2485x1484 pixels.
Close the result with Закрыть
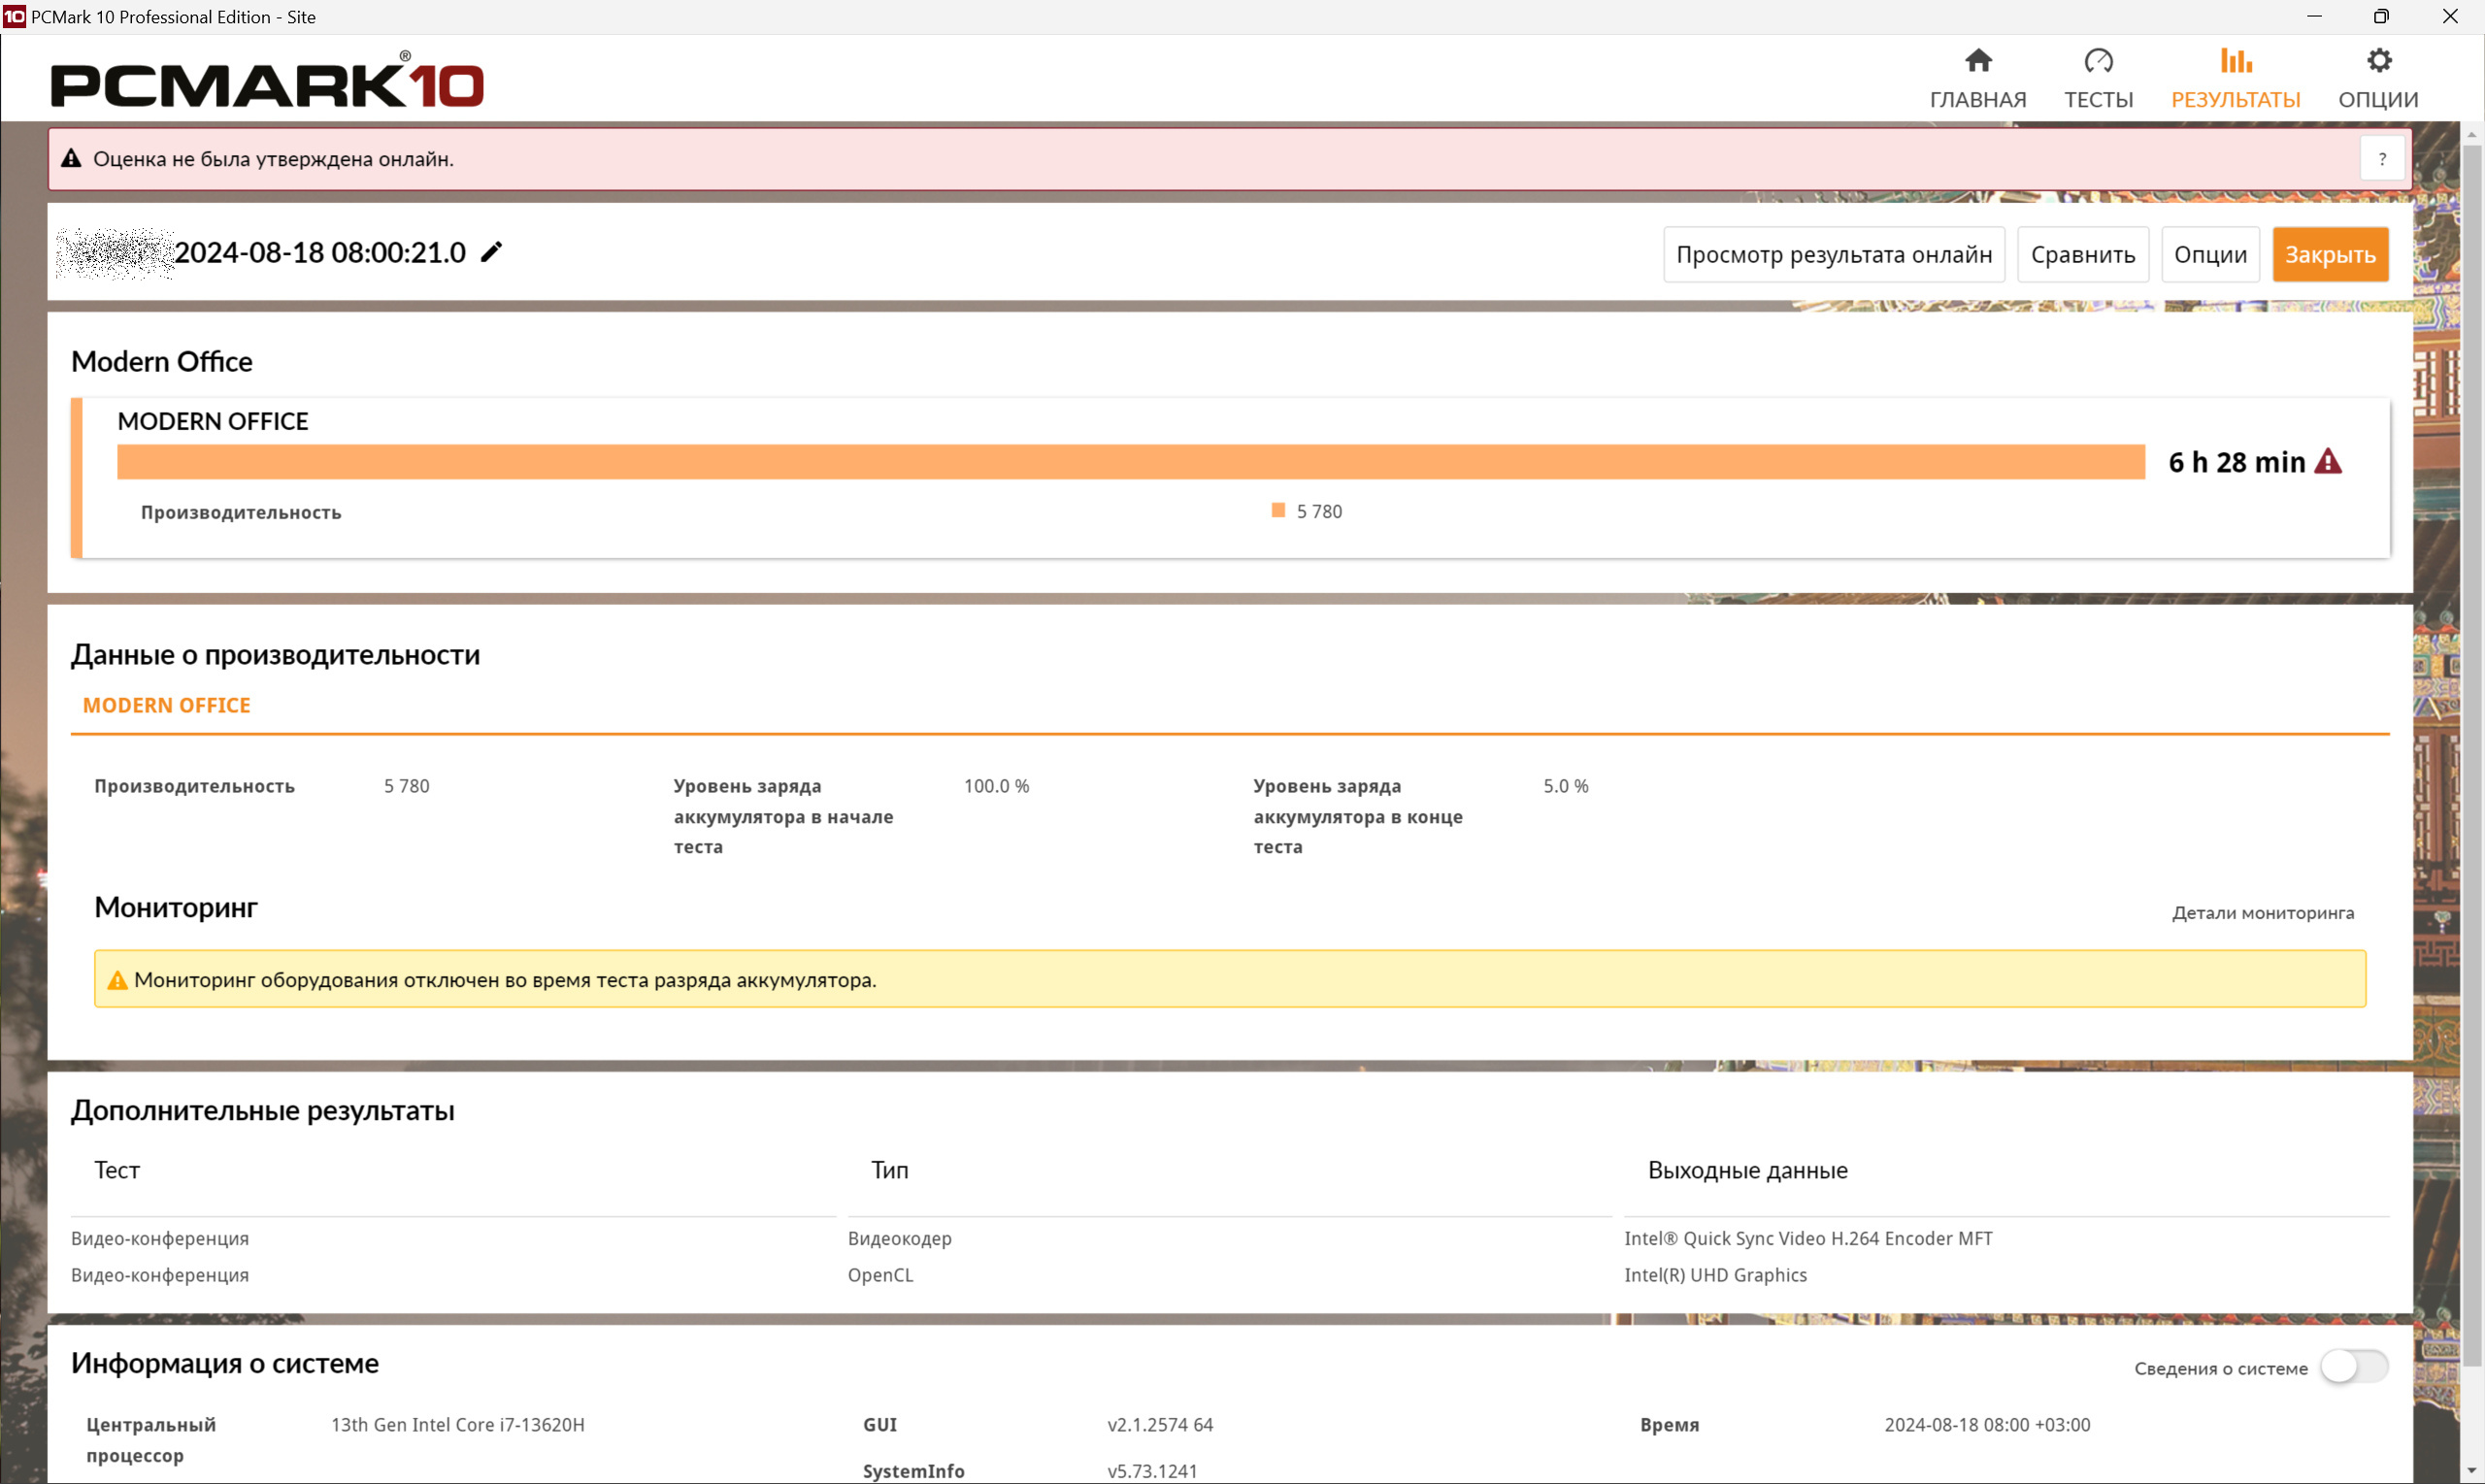click(2329, 255)
